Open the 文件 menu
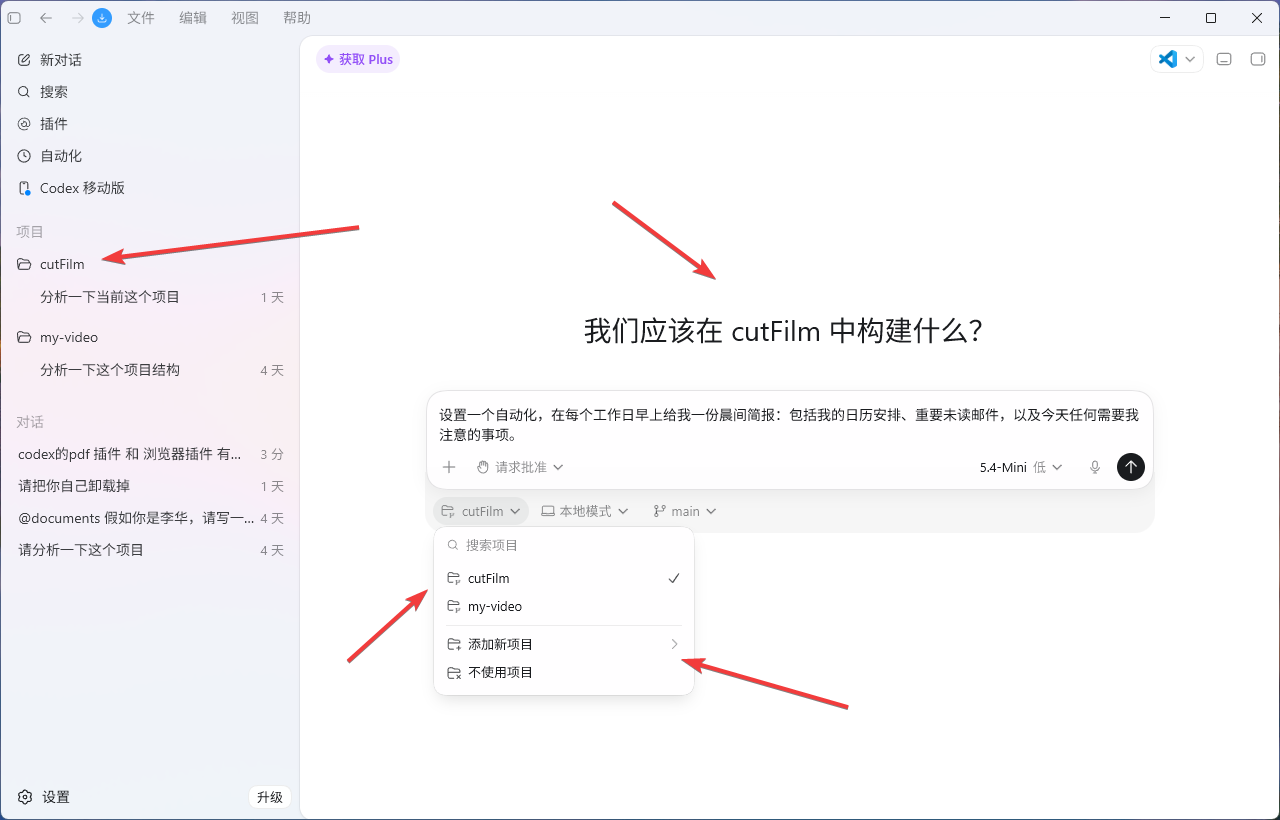Viewport: 1280px width, 820px height. pos(141,18)
